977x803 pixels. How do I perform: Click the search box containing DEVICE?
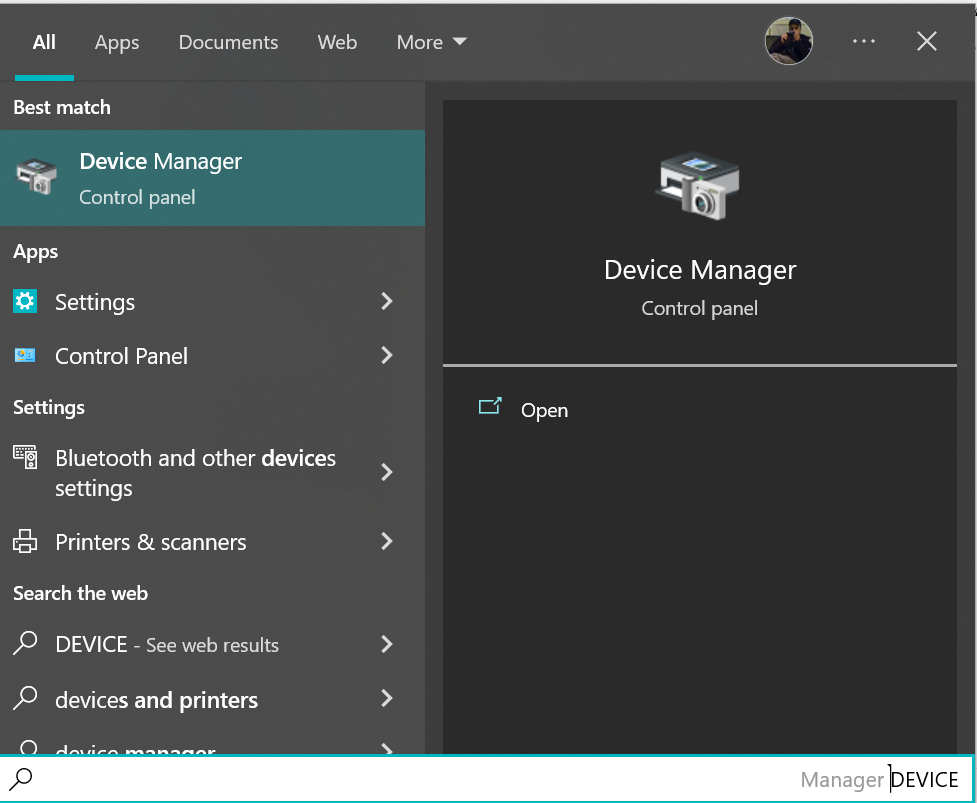click(488, 779)
